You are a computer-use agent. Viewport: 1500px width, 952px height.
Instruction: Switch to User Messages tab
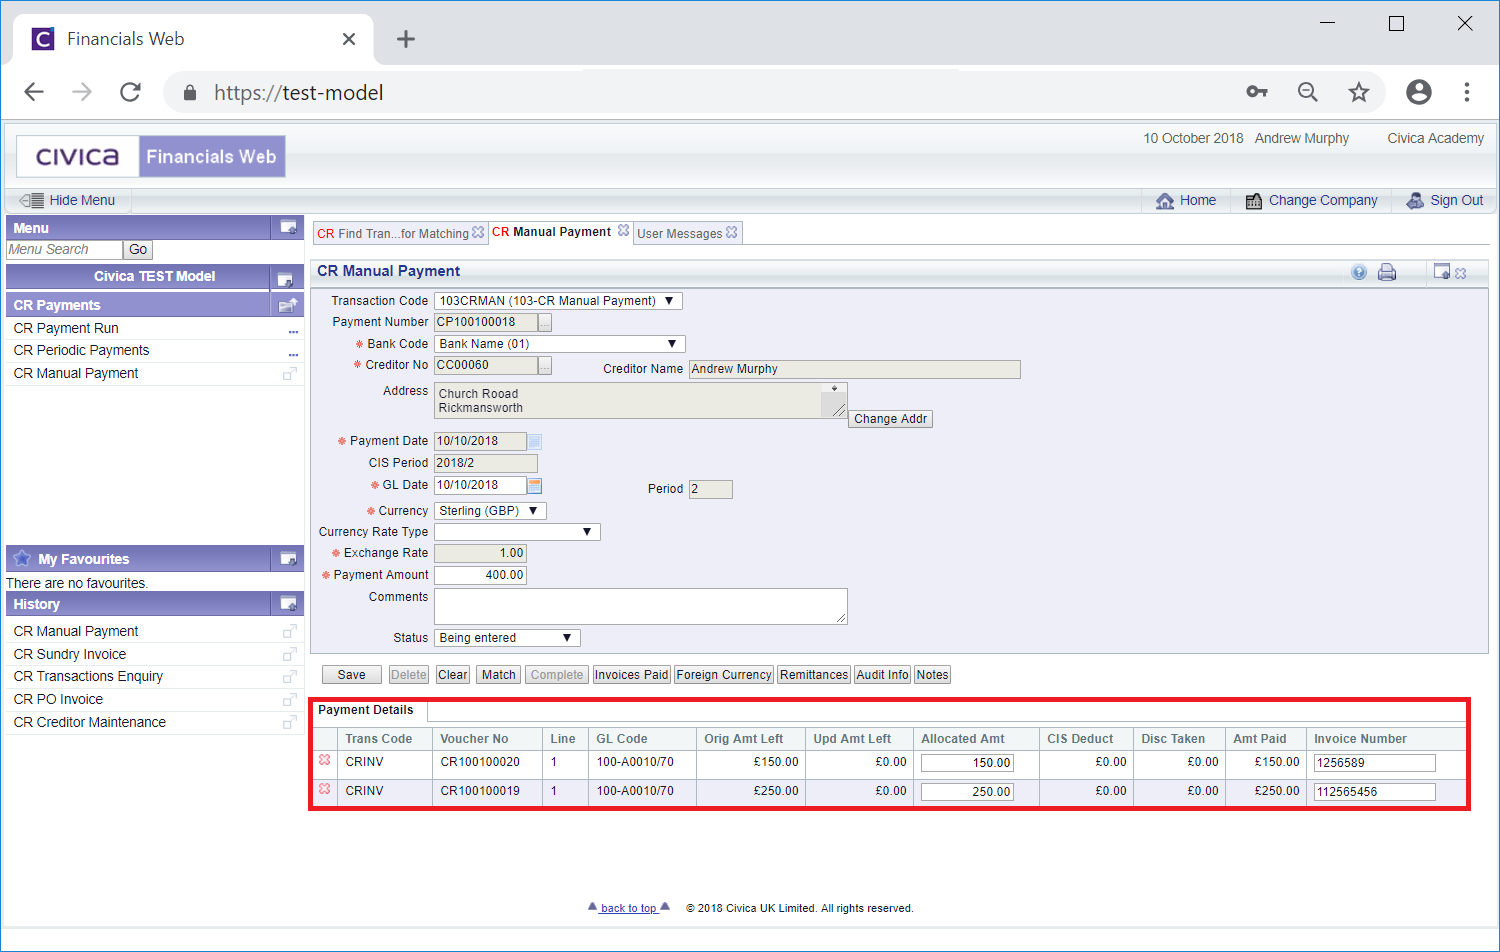[679, 233]
